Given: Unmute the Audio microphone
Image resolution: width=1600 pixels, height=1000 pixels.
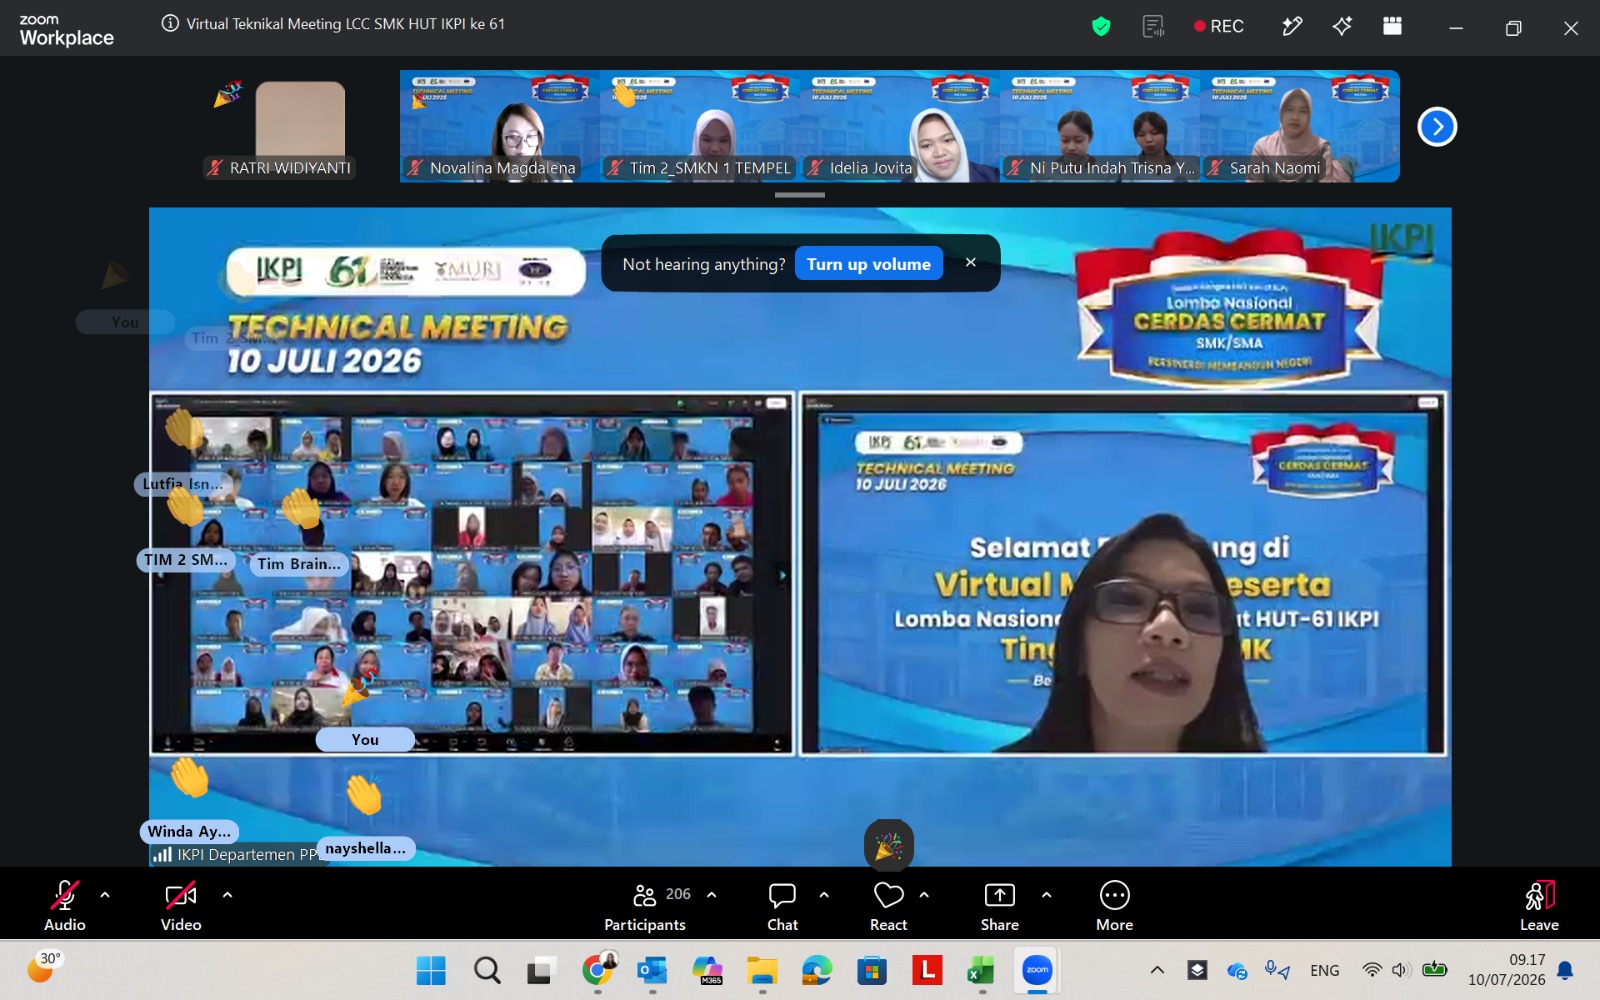Looking at the screenshot, I should pos(65,907).
